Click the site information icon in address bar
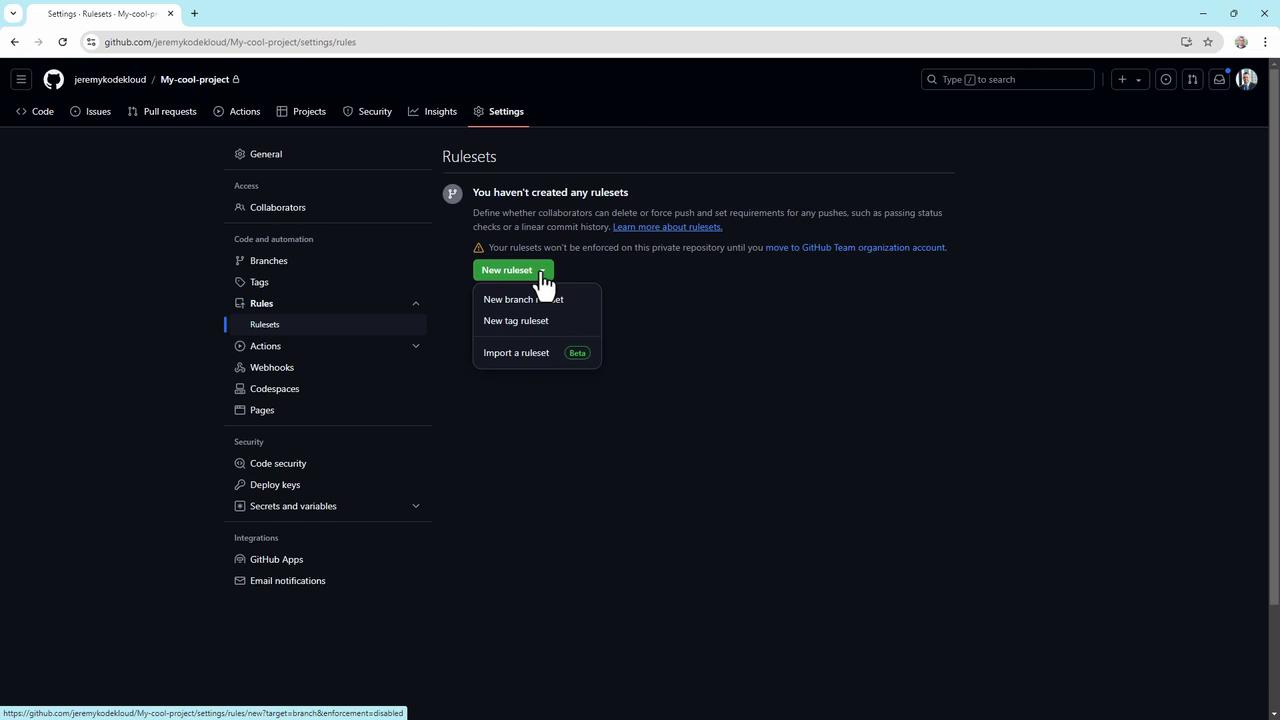1280x720 pixels. (x=91, y=42)
